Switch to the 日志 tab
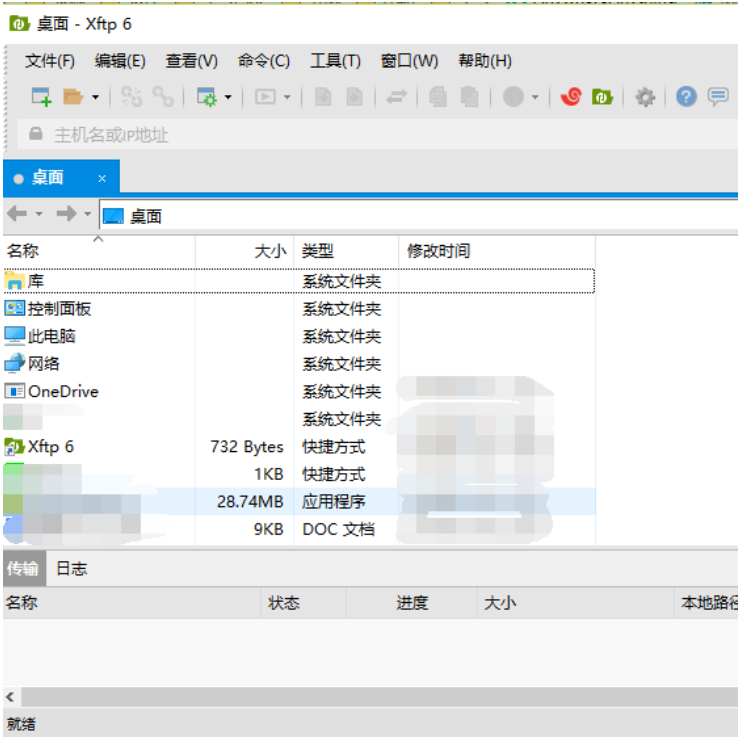Viewport: 738px width, 738px height. click(x=71, y=569)
